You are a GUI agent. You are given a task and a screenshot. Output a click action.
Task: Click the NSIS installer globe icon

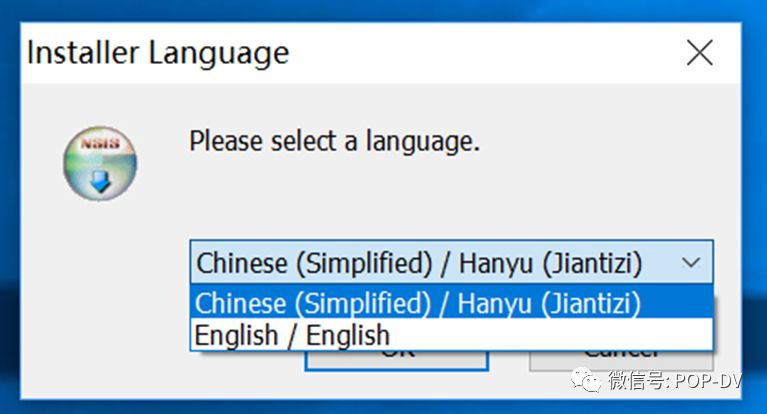(x=98, y=165)
